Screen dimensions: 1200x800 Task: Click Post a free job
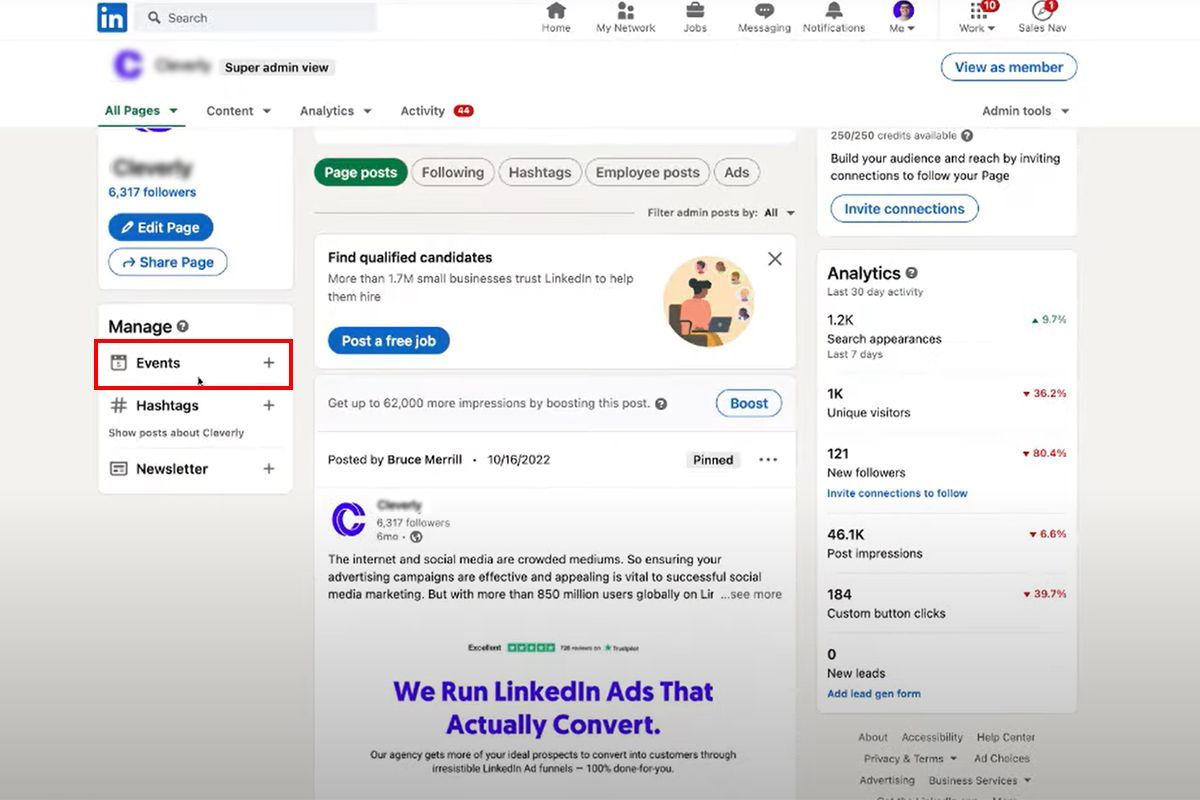(389, 341)
